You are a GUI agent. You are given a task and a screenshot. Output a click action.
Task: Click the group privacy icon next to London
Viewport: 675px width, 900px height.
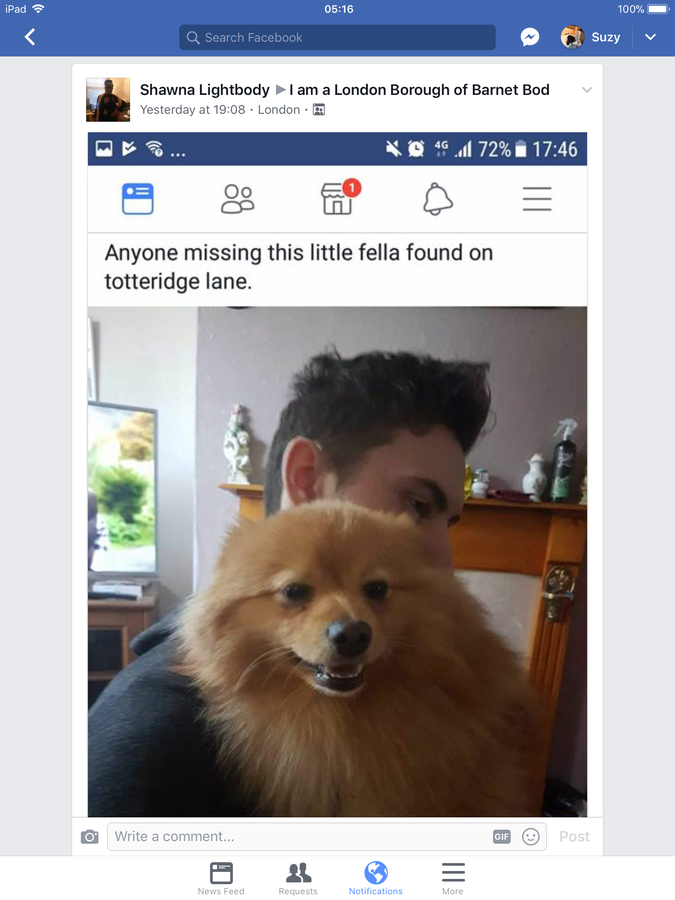click(319, 110)
